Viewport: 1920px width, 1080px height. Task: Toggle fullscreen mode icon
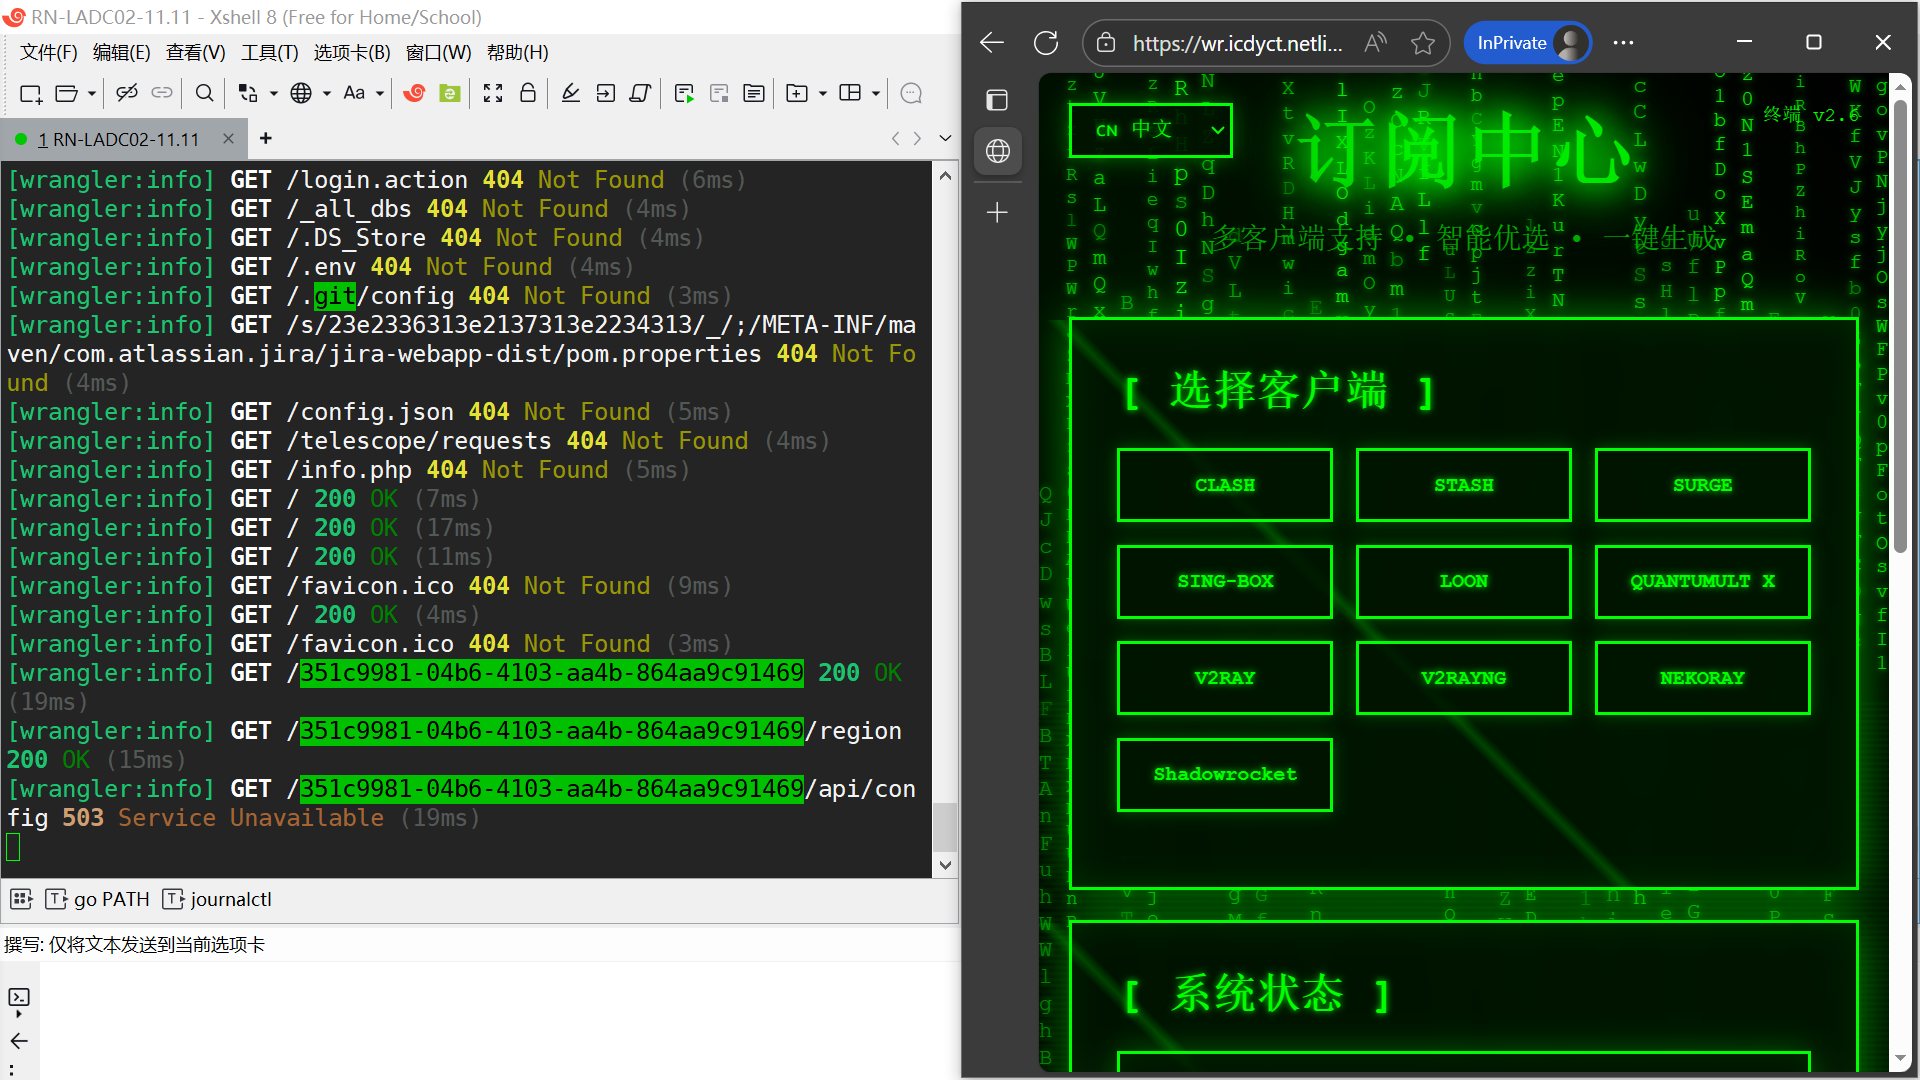492,93
